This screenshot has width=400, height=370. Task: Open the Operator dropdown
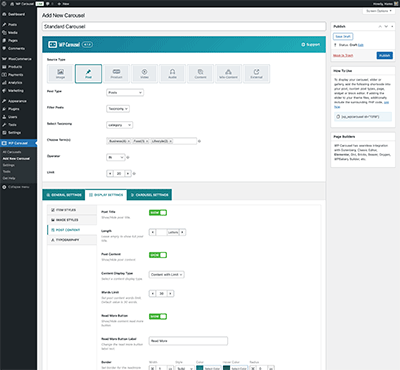[116, 157]
